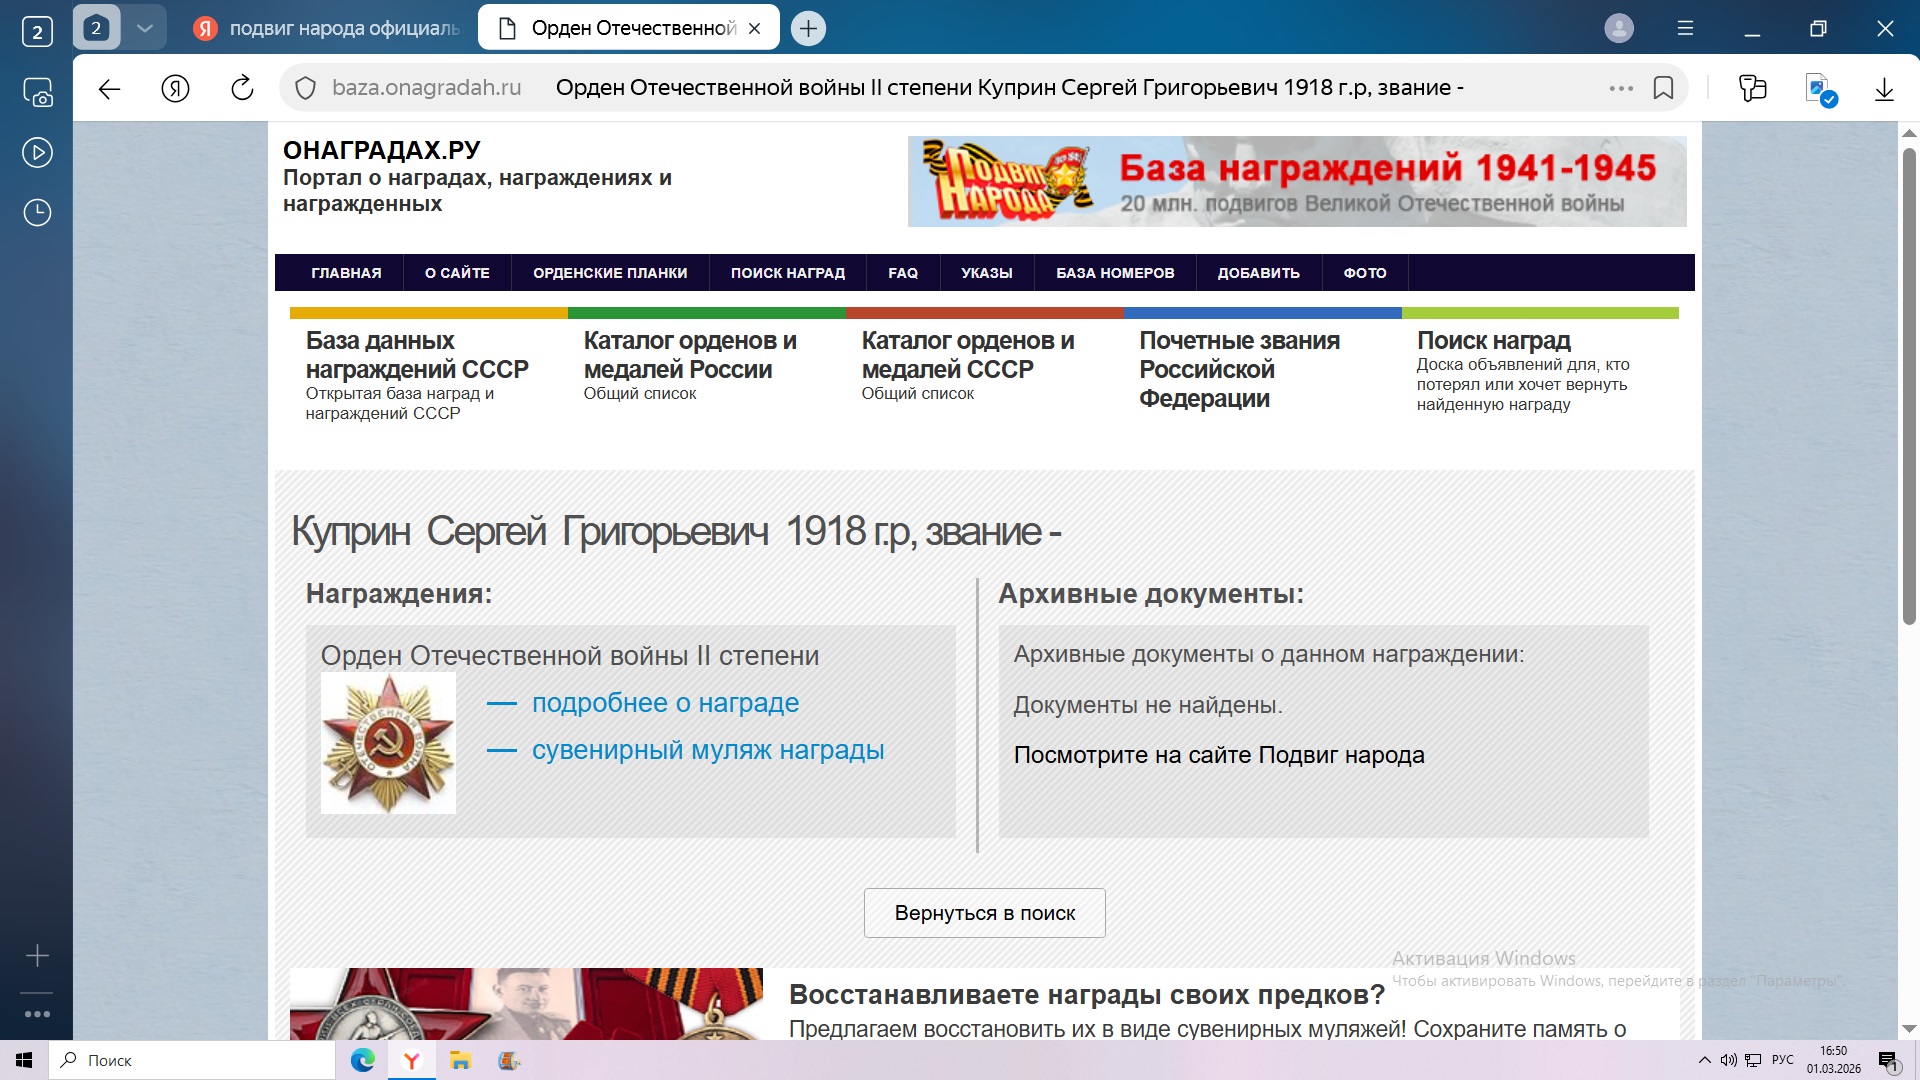Open the downloads arrow icon

point(1884,89)
